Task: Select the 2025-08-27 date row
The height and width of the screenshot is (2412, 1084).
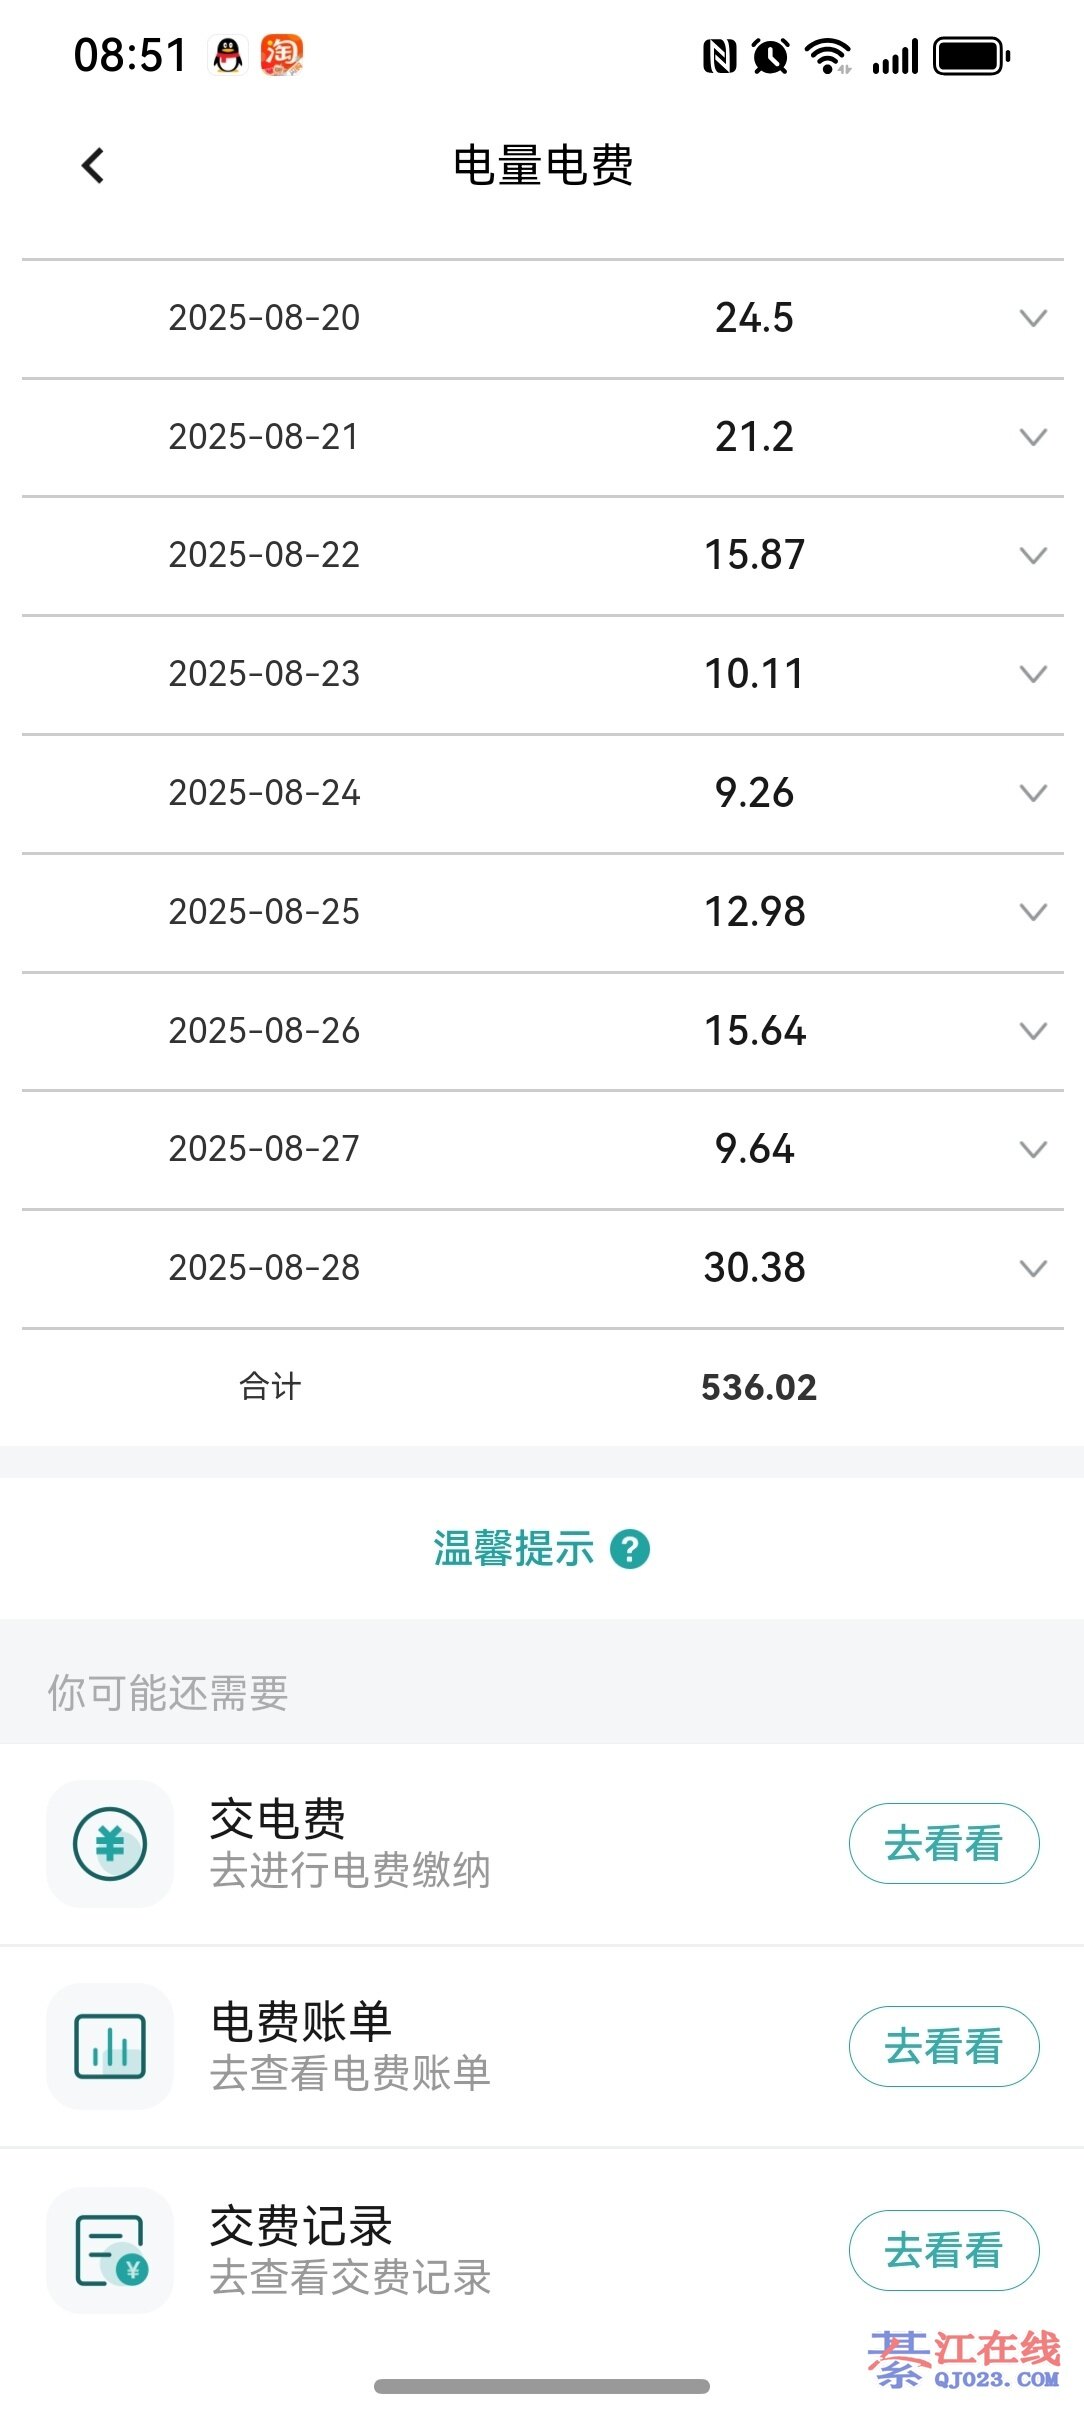Action: [264, 1149]
